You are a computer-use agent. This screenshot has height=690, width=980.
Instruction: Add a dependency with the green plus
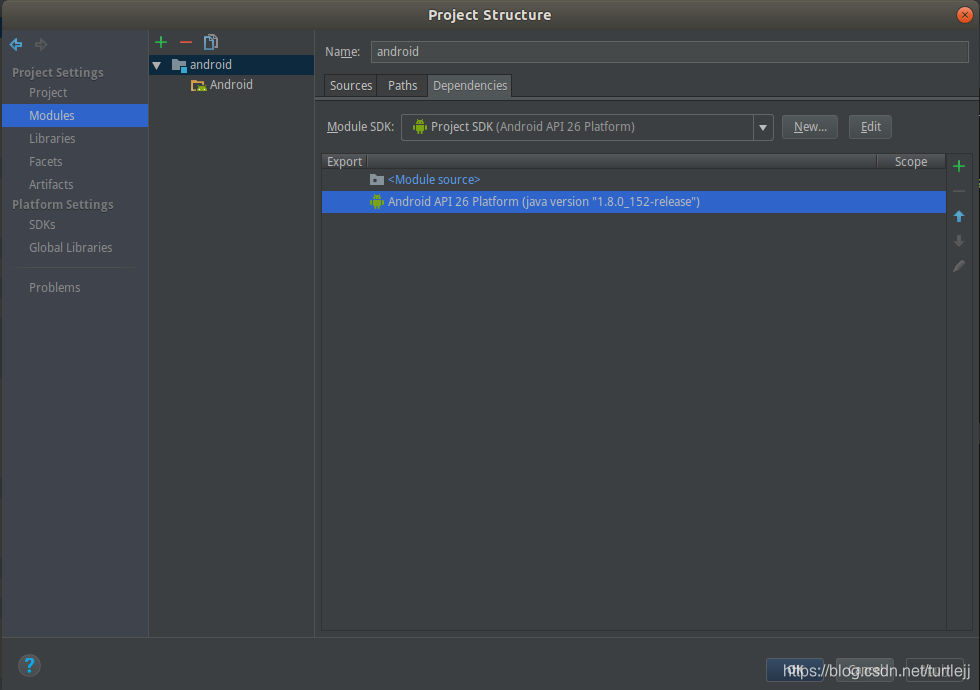coord(959,166)
